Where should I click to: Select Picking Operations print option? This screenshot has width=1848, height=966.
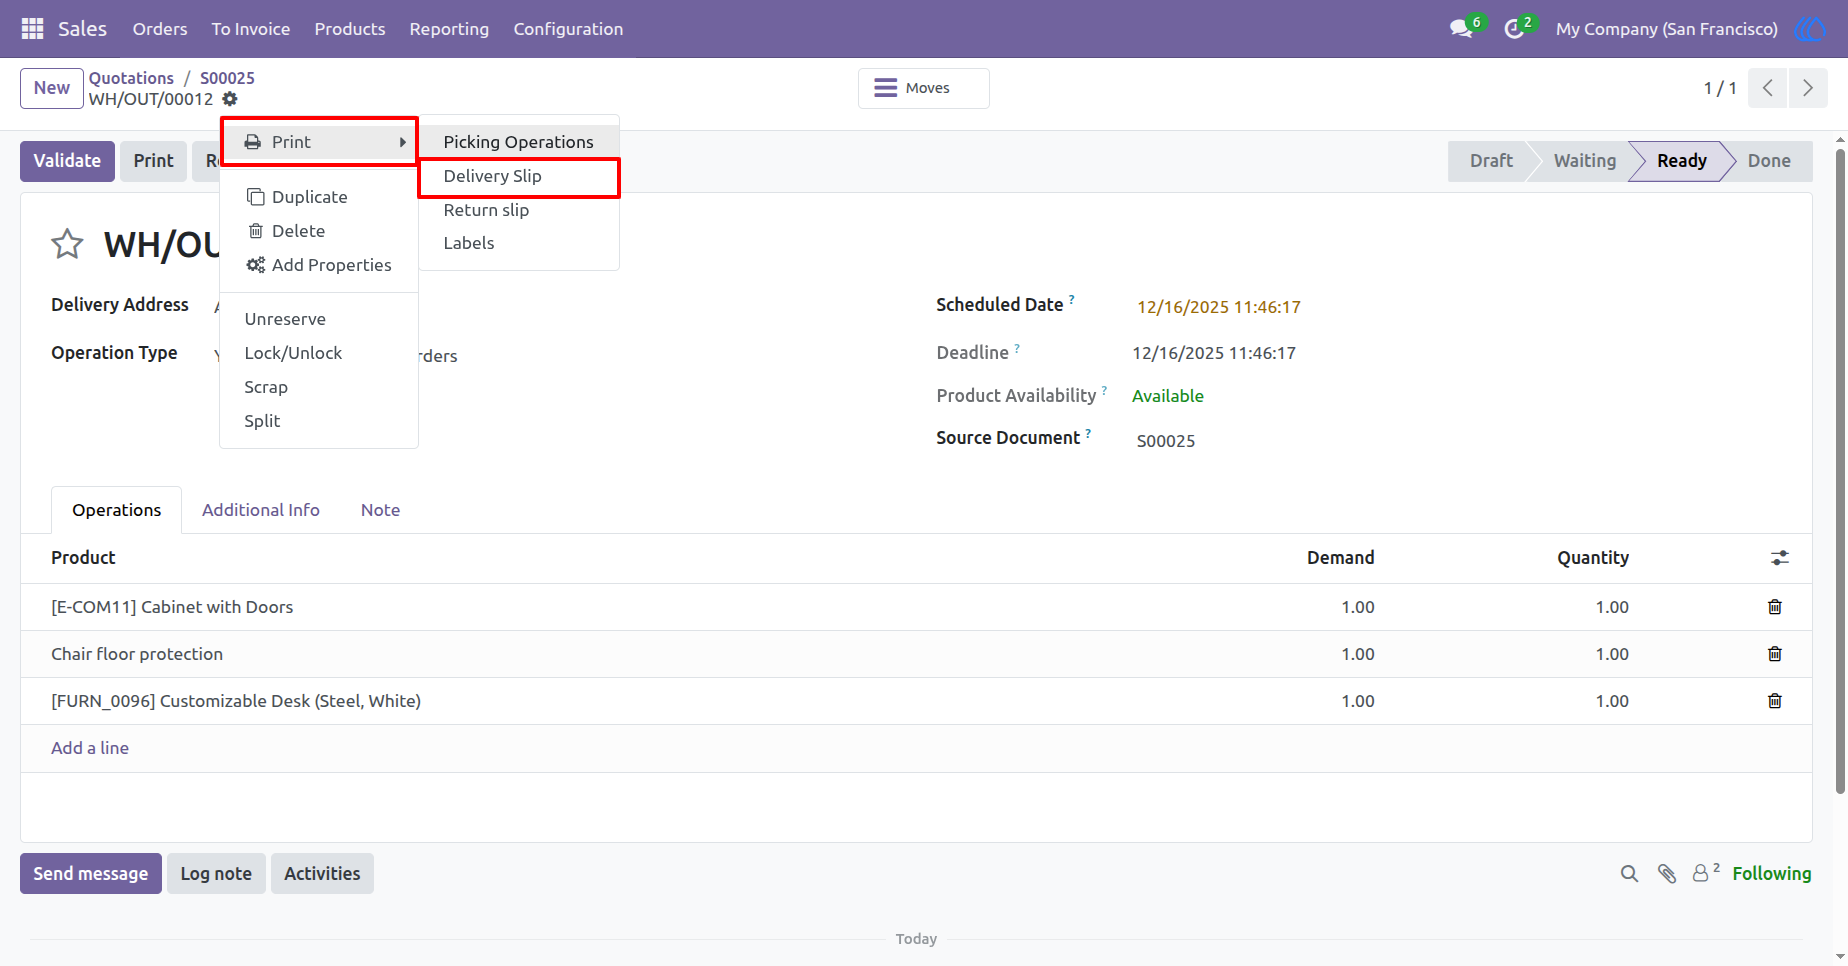[519, 142]
